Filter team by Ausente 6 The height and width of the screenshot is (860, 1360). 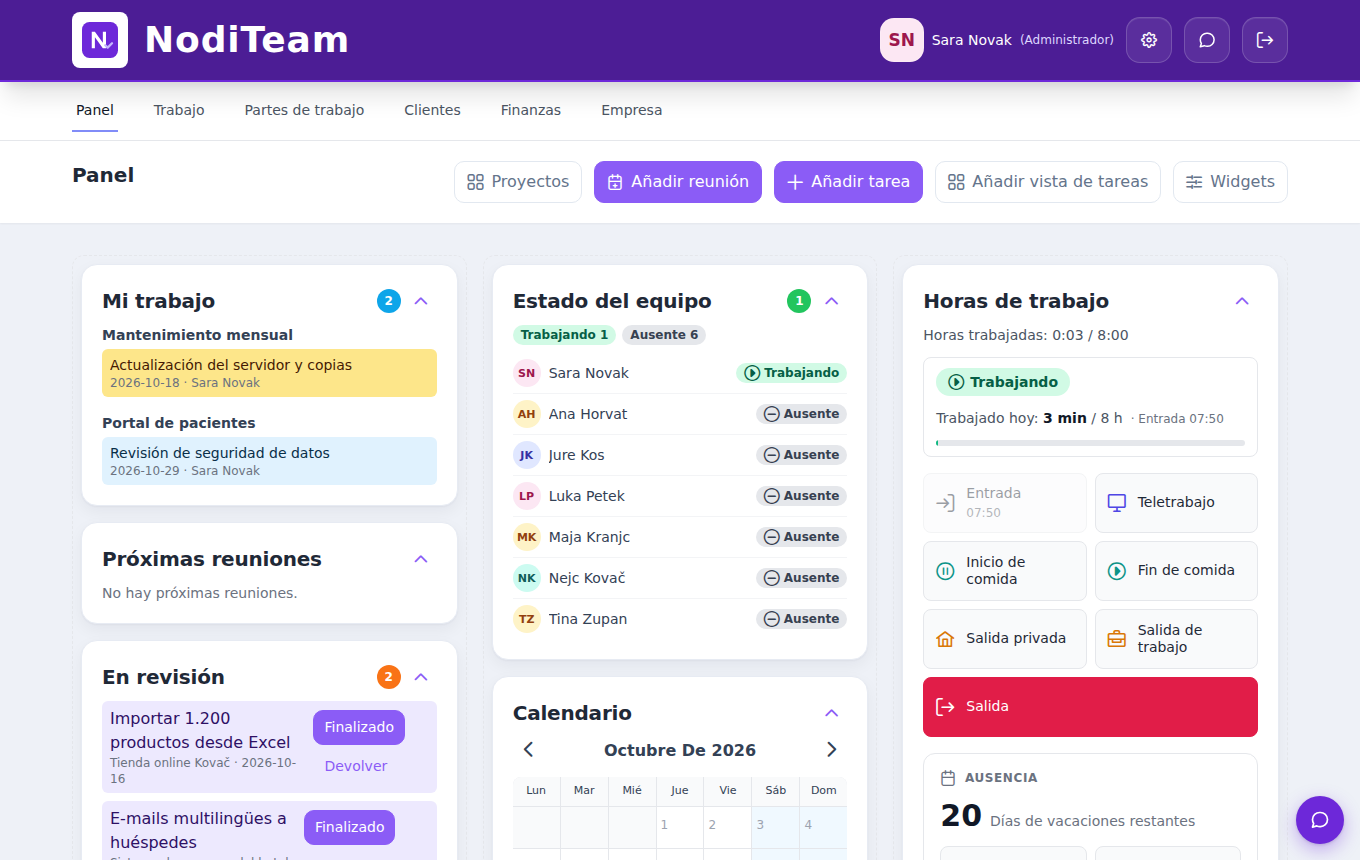click(664, 335)
